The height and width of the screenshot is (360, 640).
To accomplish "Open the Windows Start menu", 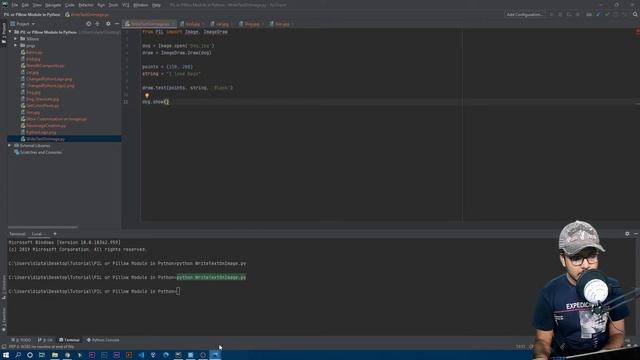I will [x=6, y=355].
